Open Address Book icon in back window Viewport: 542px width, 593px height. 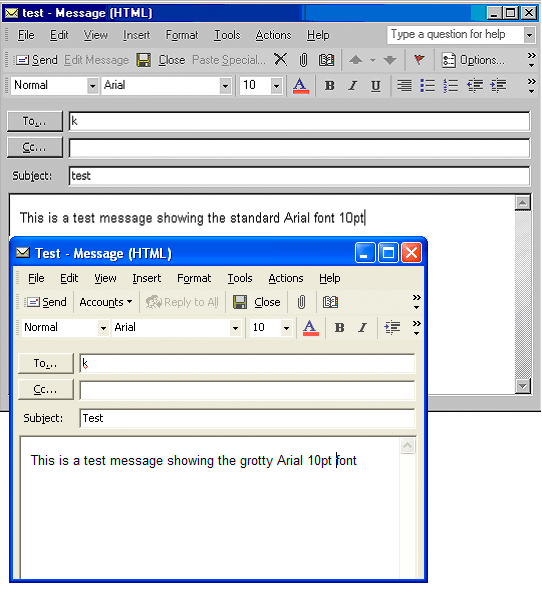(326, 60)
